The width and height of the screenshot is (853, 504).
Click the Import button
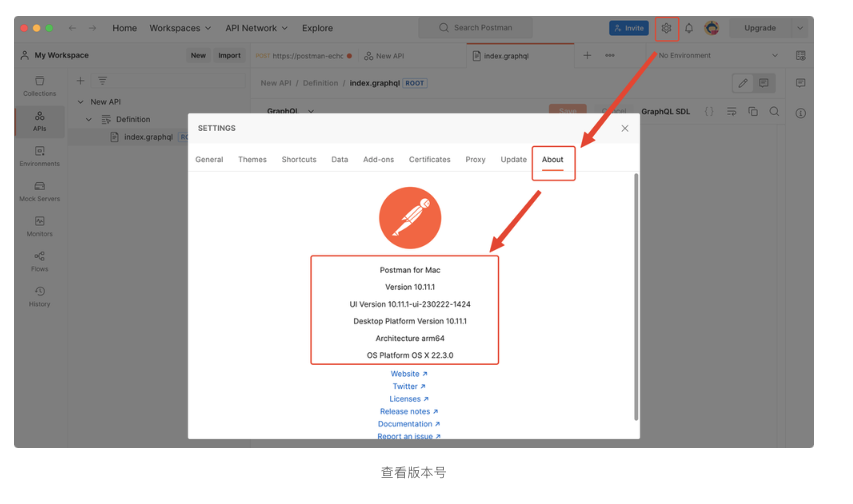(229, 56)
